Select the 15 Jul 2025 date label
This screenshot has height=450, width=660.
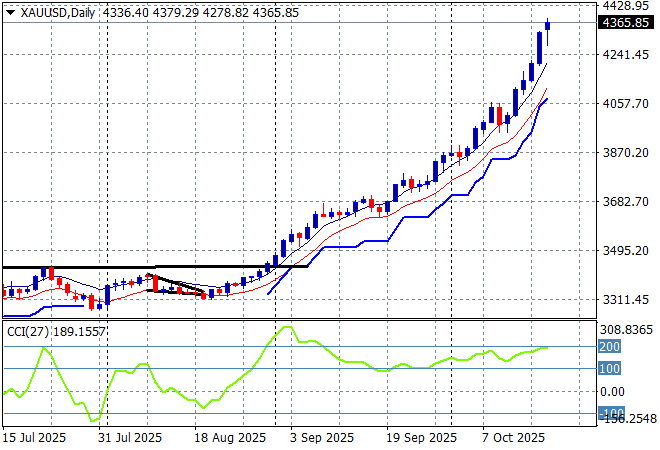tap(37, 438)
